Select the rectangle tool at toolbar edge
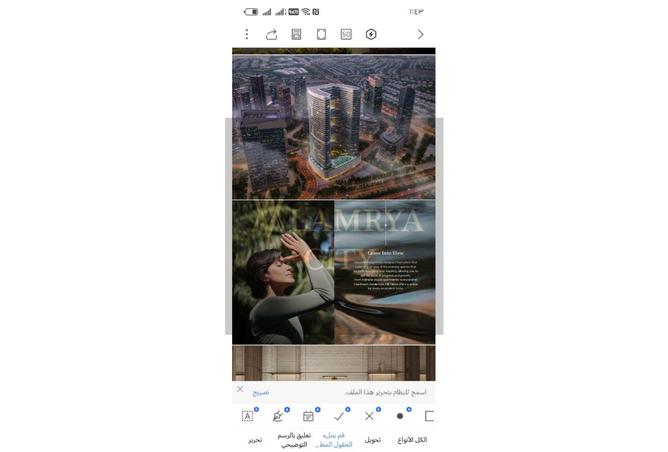 [429, 416]
